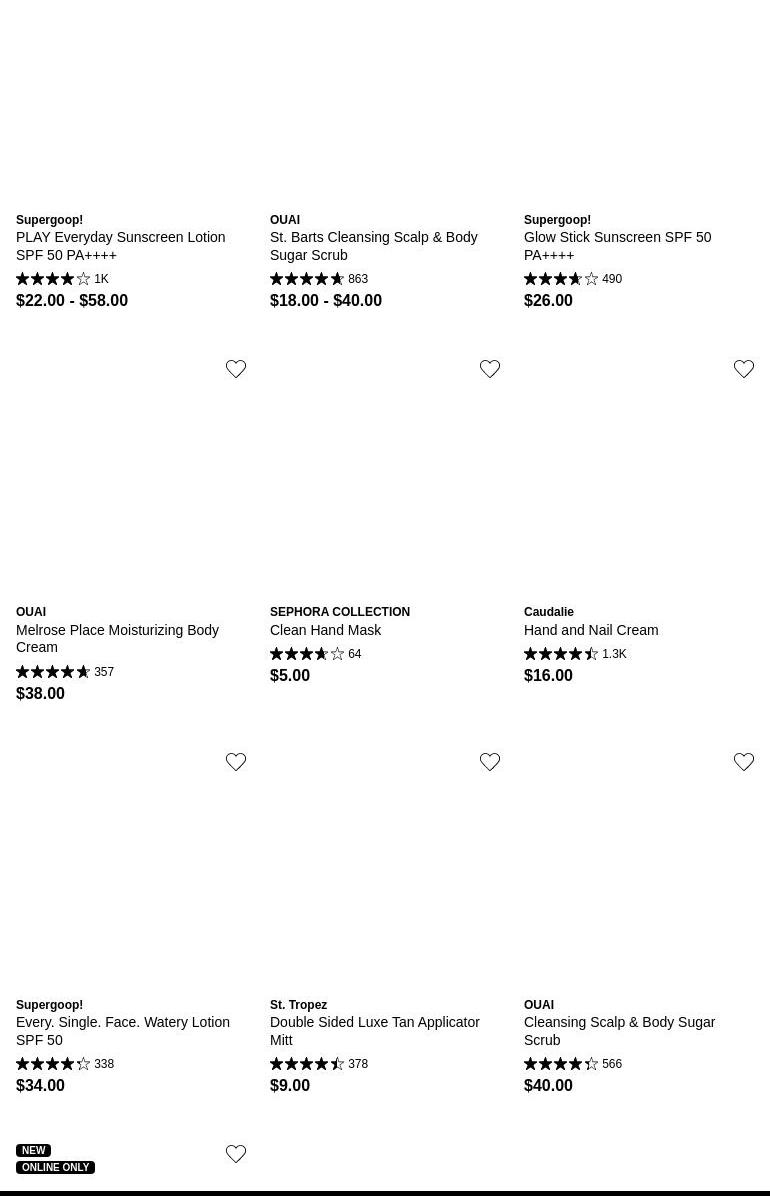This screenshot has height=1196, width=770.
Task: Love the OUAI Cleansing Scalp & Body Scrub
Action: pos(744,763)
